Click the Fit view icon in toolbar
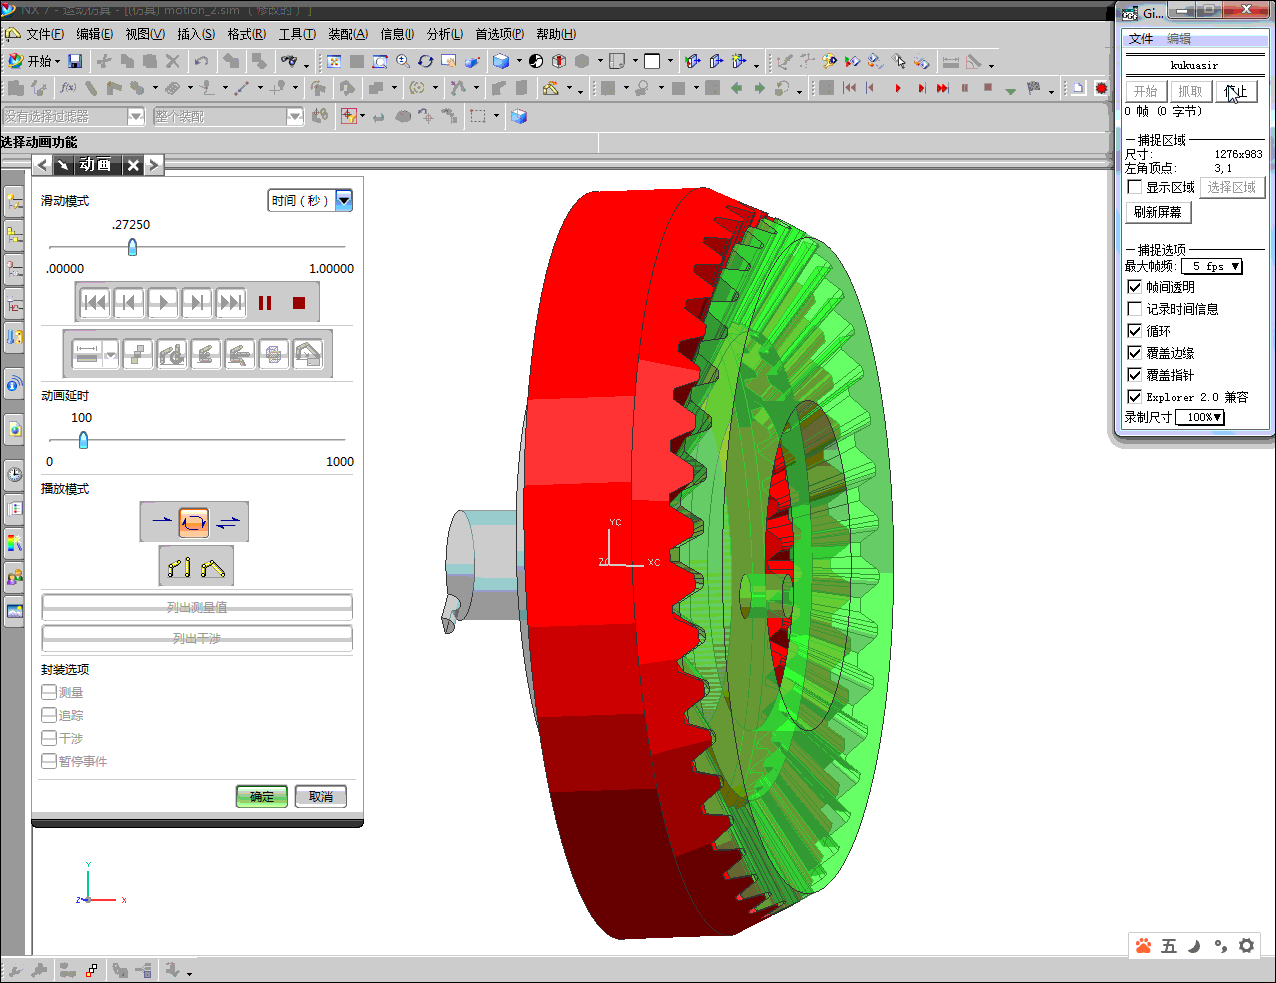The image size is (1276, 983). 334,61
